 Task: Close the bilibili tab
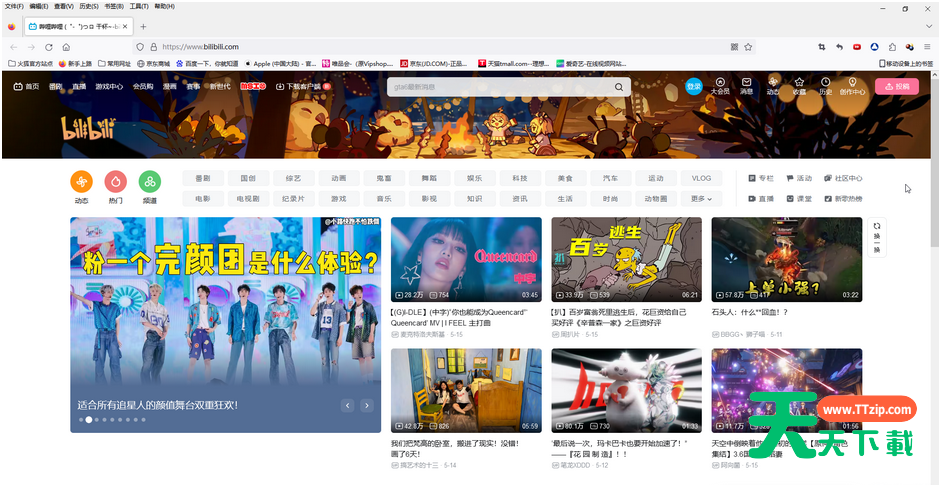click(x=127, y=26)
